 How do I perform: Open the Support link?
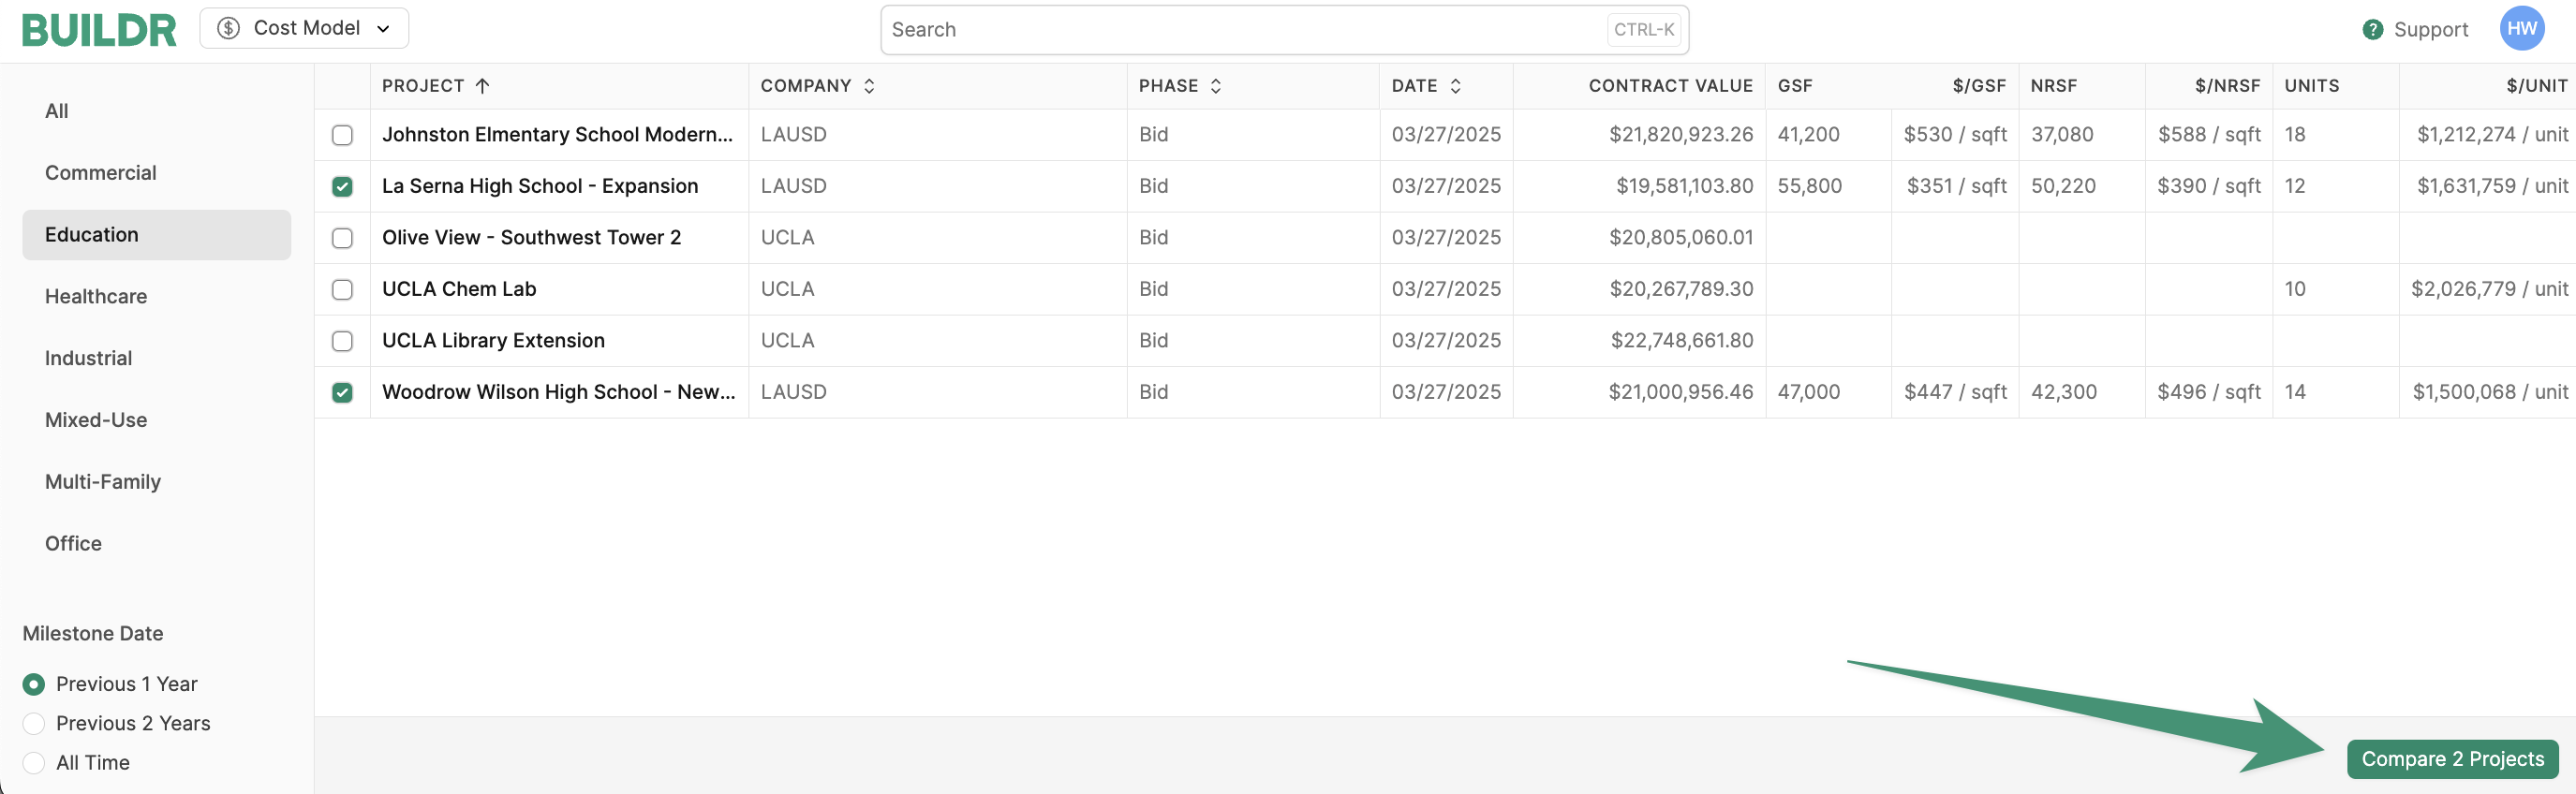2430,30
